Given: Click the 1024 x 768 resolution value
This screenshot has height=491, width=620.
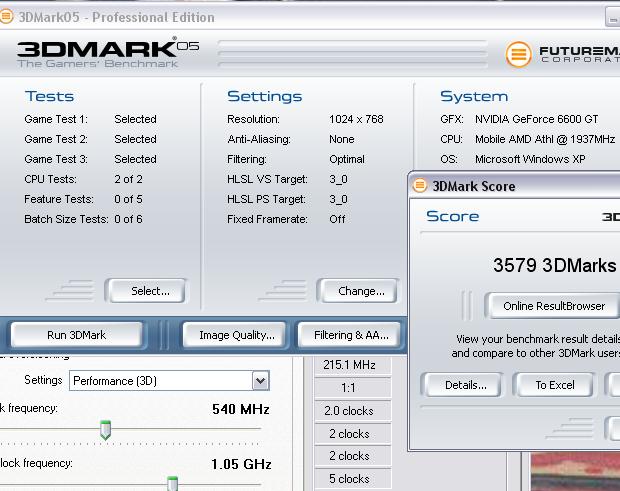Looking at the screenshot, I should pos(356,119).
